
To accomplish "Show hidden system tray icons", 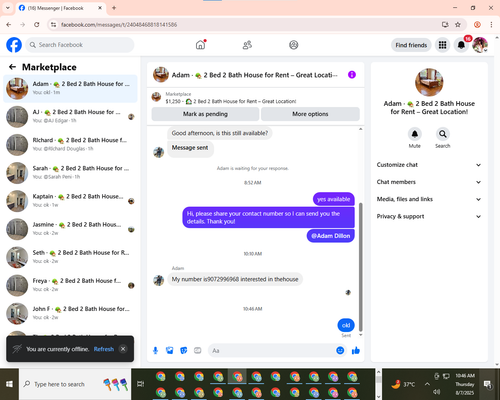I will tap(427, 384).
